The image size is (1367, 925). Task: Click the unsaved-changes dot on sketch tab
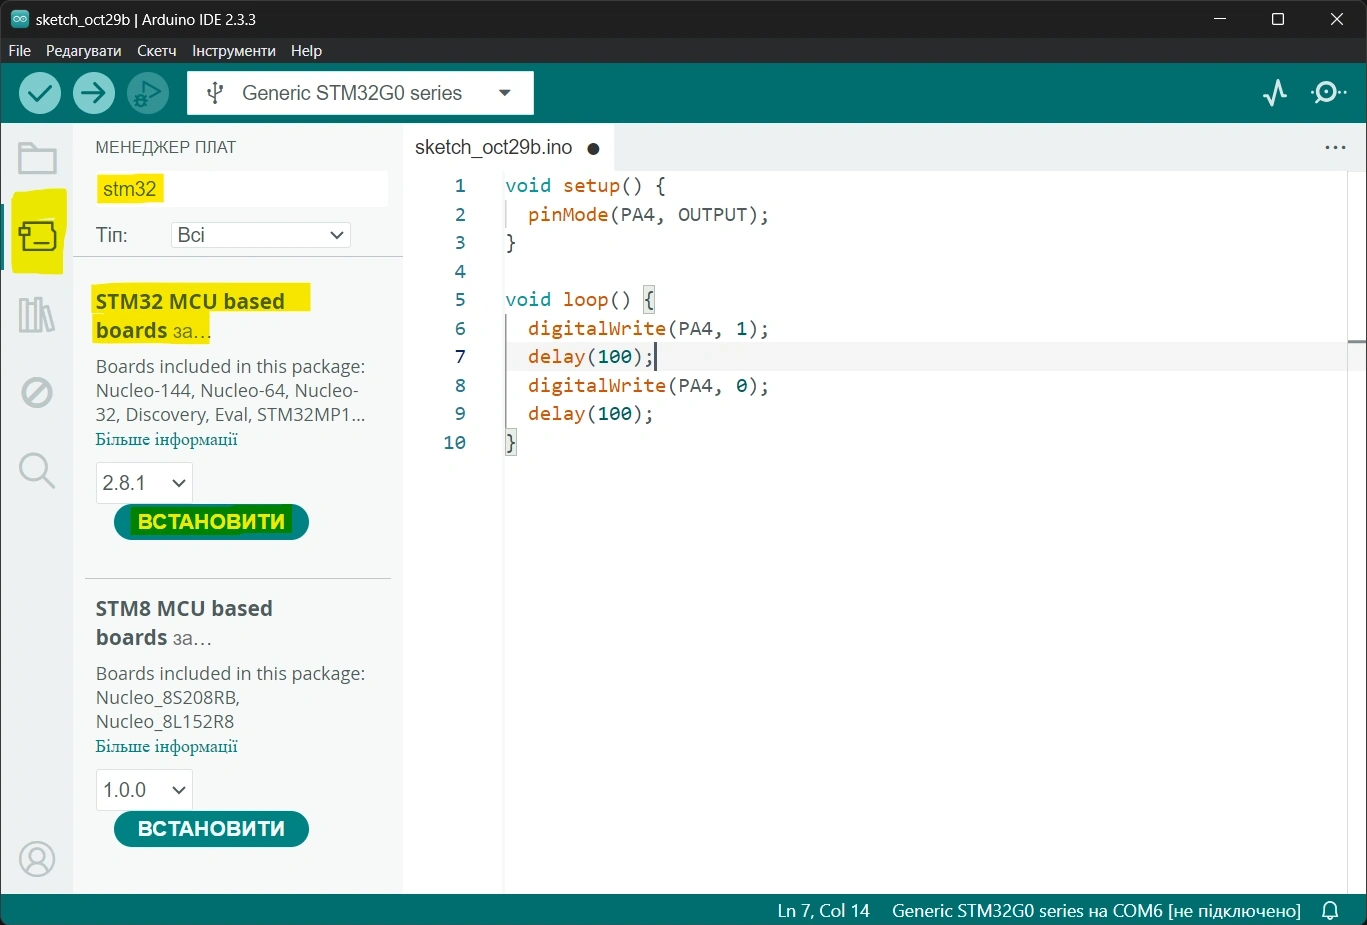(x=593, y=149)
